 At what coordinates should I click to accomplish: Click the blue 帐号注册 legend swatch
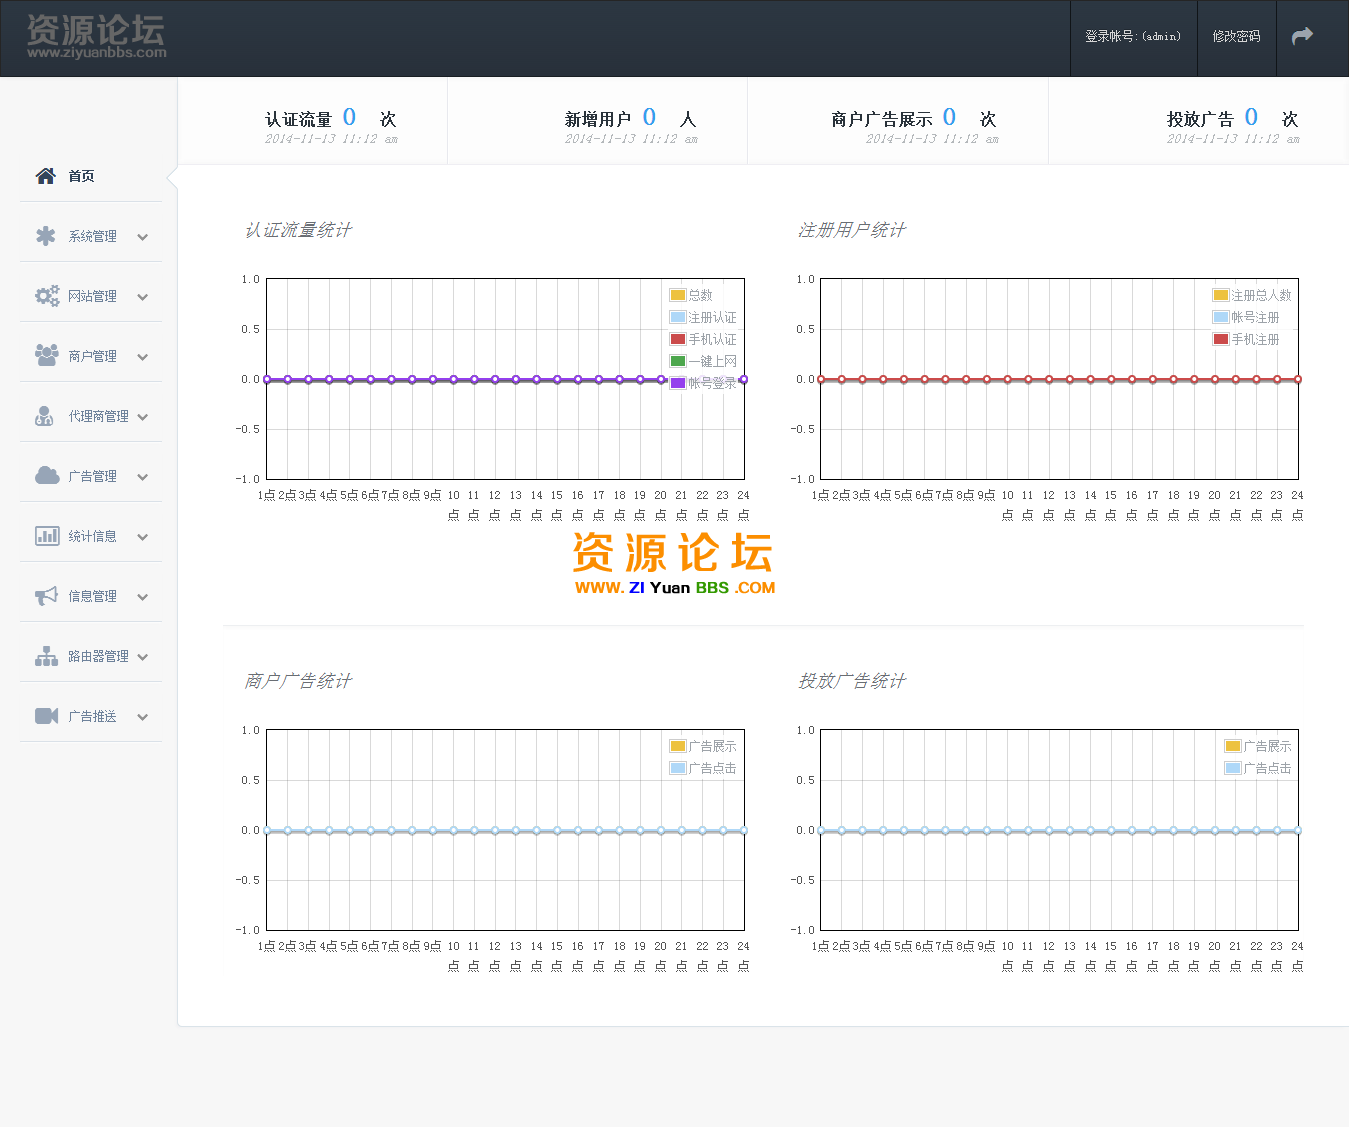coord(1221,317)
